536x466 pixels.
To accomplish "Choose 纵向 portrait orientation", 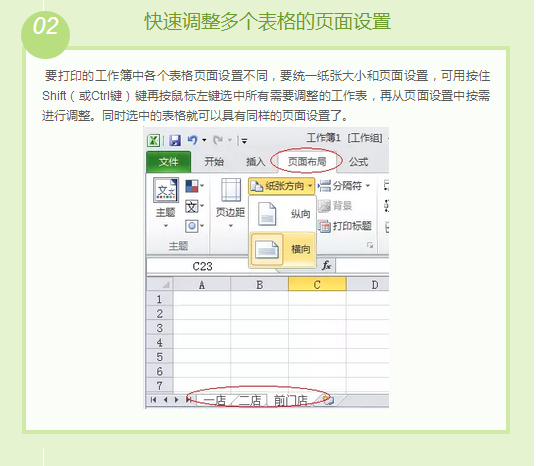I will point(282,214).
